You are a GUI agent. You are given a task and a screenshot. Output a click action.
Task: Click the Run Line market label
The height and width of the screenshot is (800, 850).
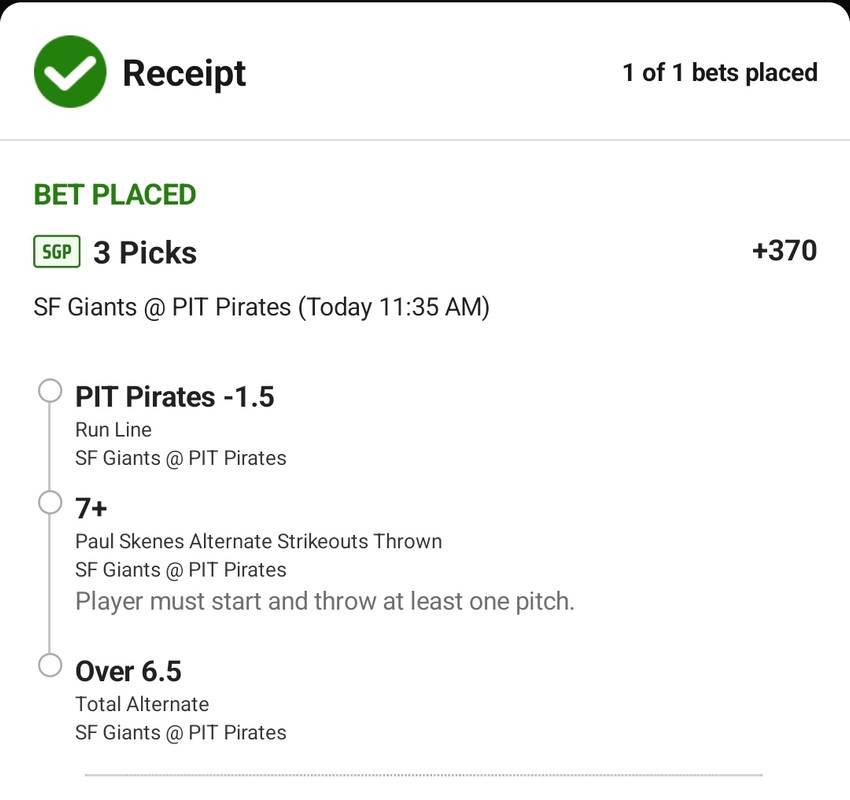coord(113,430)
